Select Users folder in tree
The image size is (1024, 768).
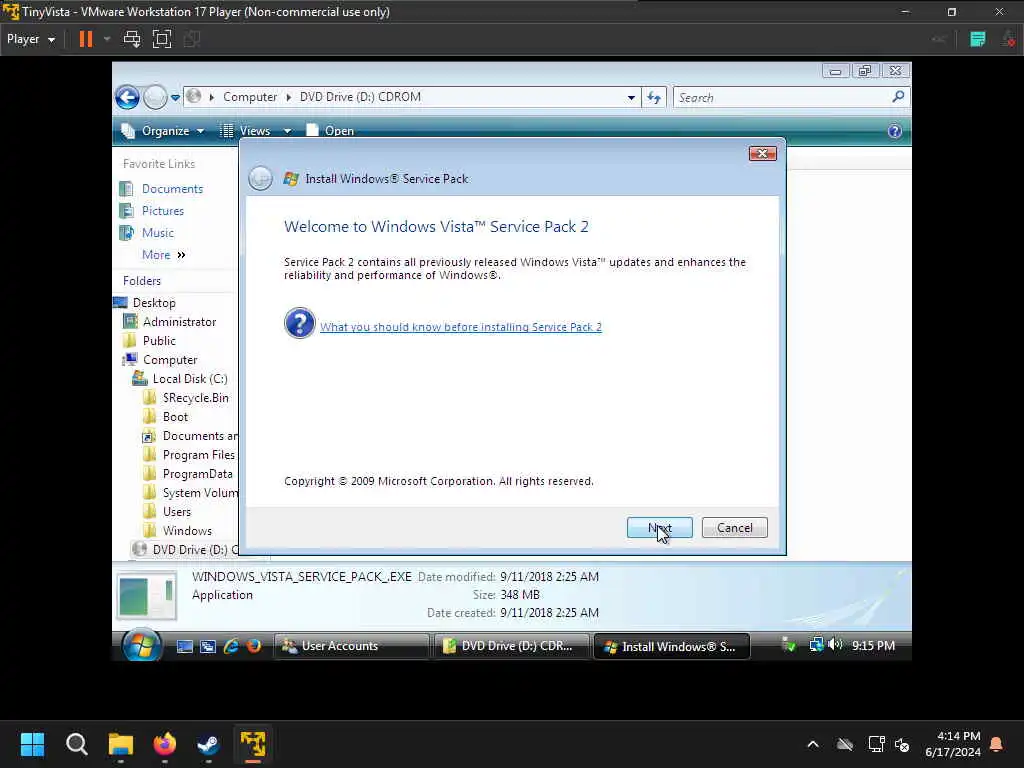[x=176, y=512]
